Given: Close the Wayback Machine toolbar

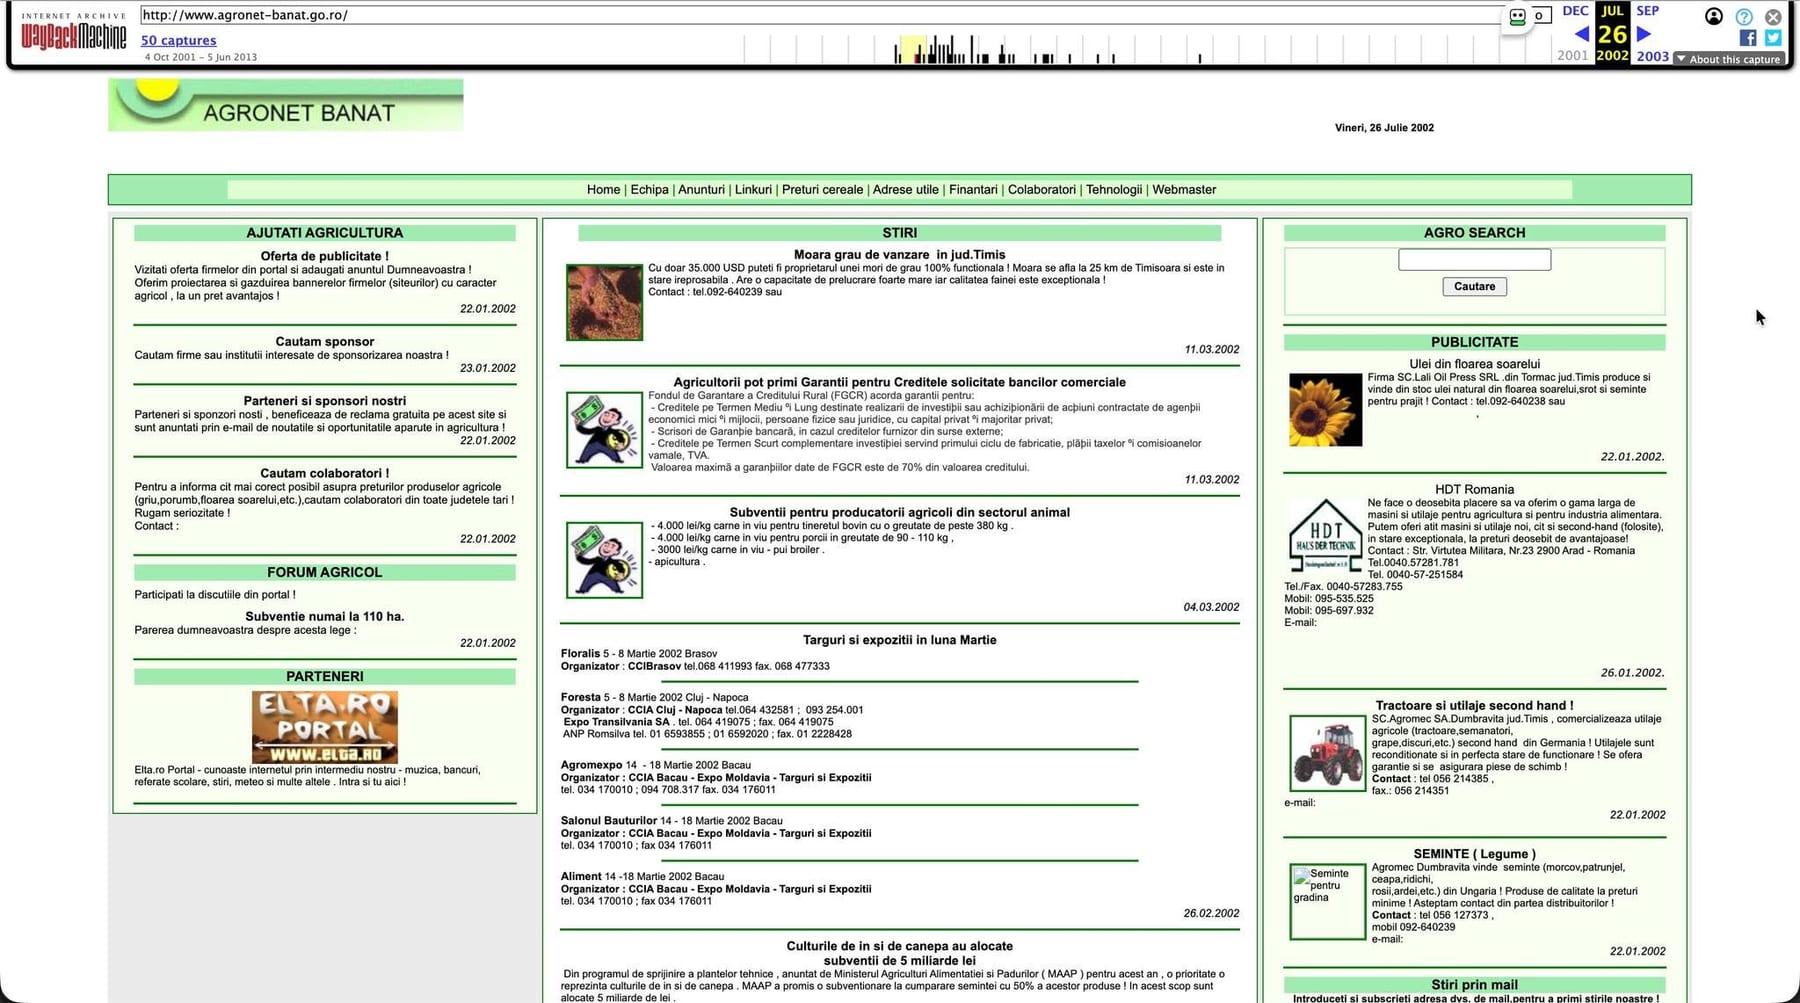Looking at the screenshot, I should click(x=1773, y=17).
